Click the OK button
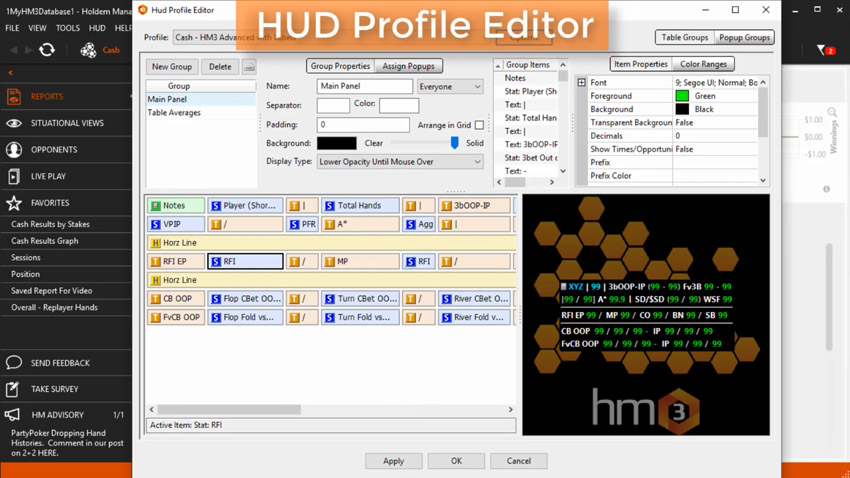 pos(456,461)
